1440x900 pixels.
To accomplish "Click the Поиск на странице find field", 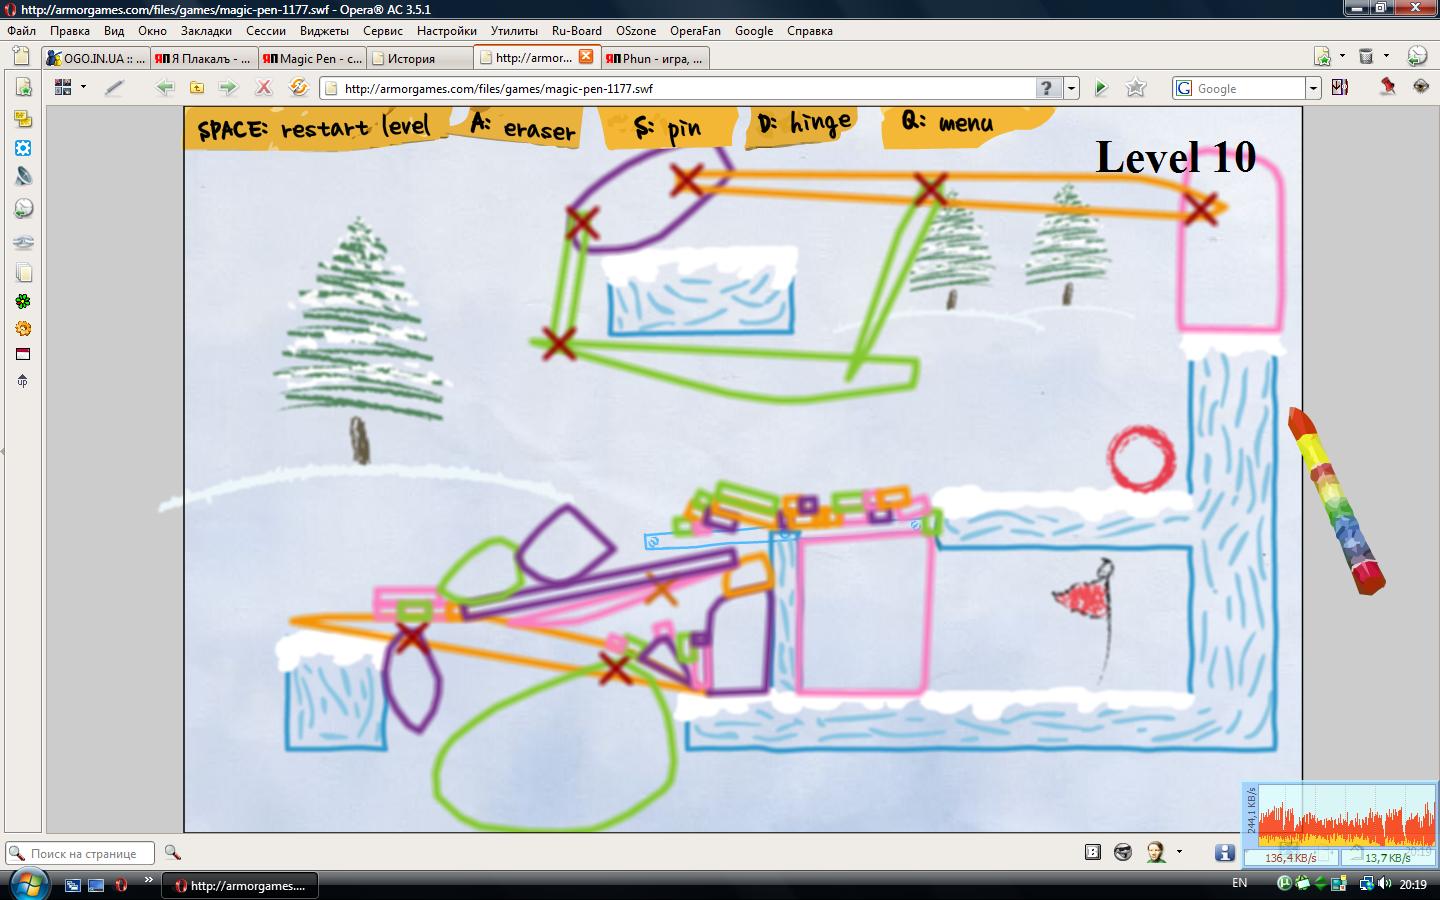I will [80, 853].
